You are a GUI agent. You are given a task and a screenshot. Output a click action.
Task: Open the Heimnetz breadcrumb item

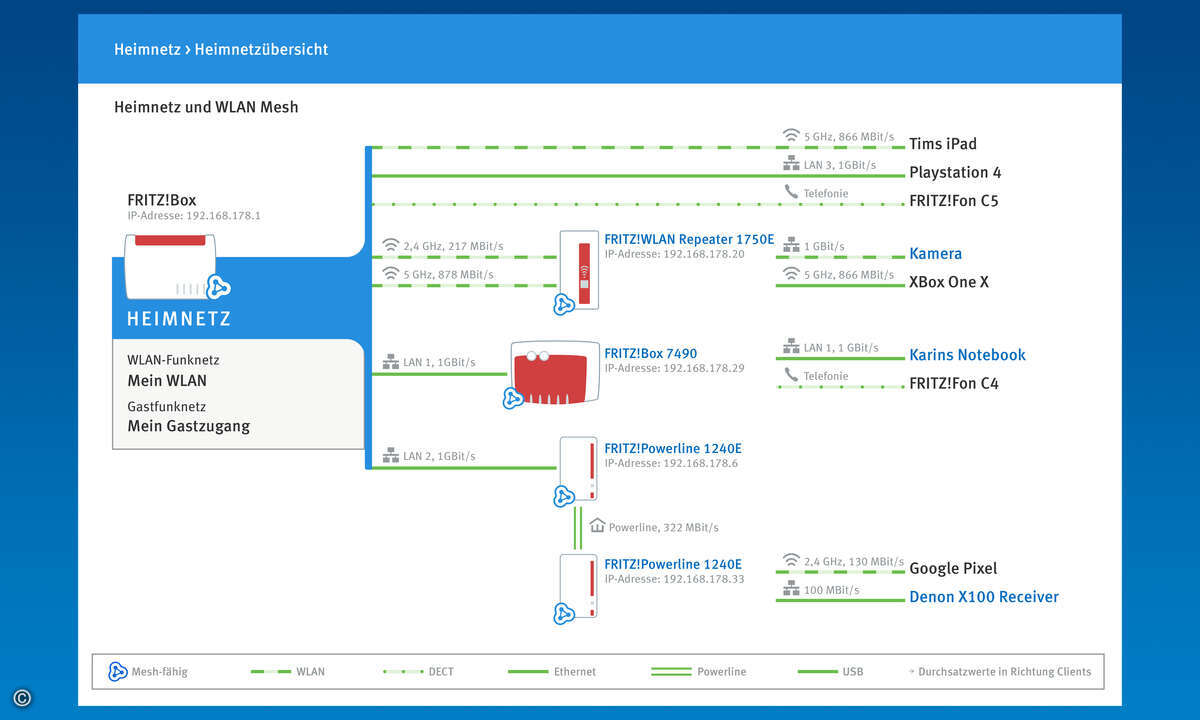click(x=146, y=49)
